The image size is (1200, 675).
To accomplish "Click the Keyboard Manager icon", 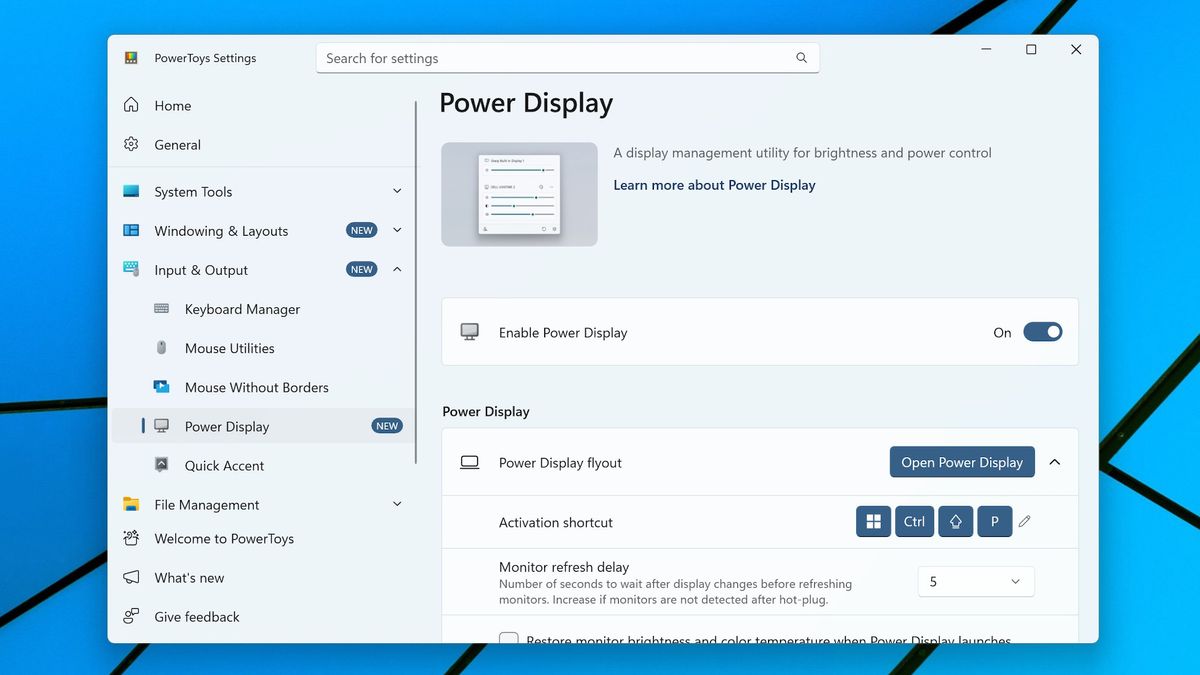I will coord(162,309).
